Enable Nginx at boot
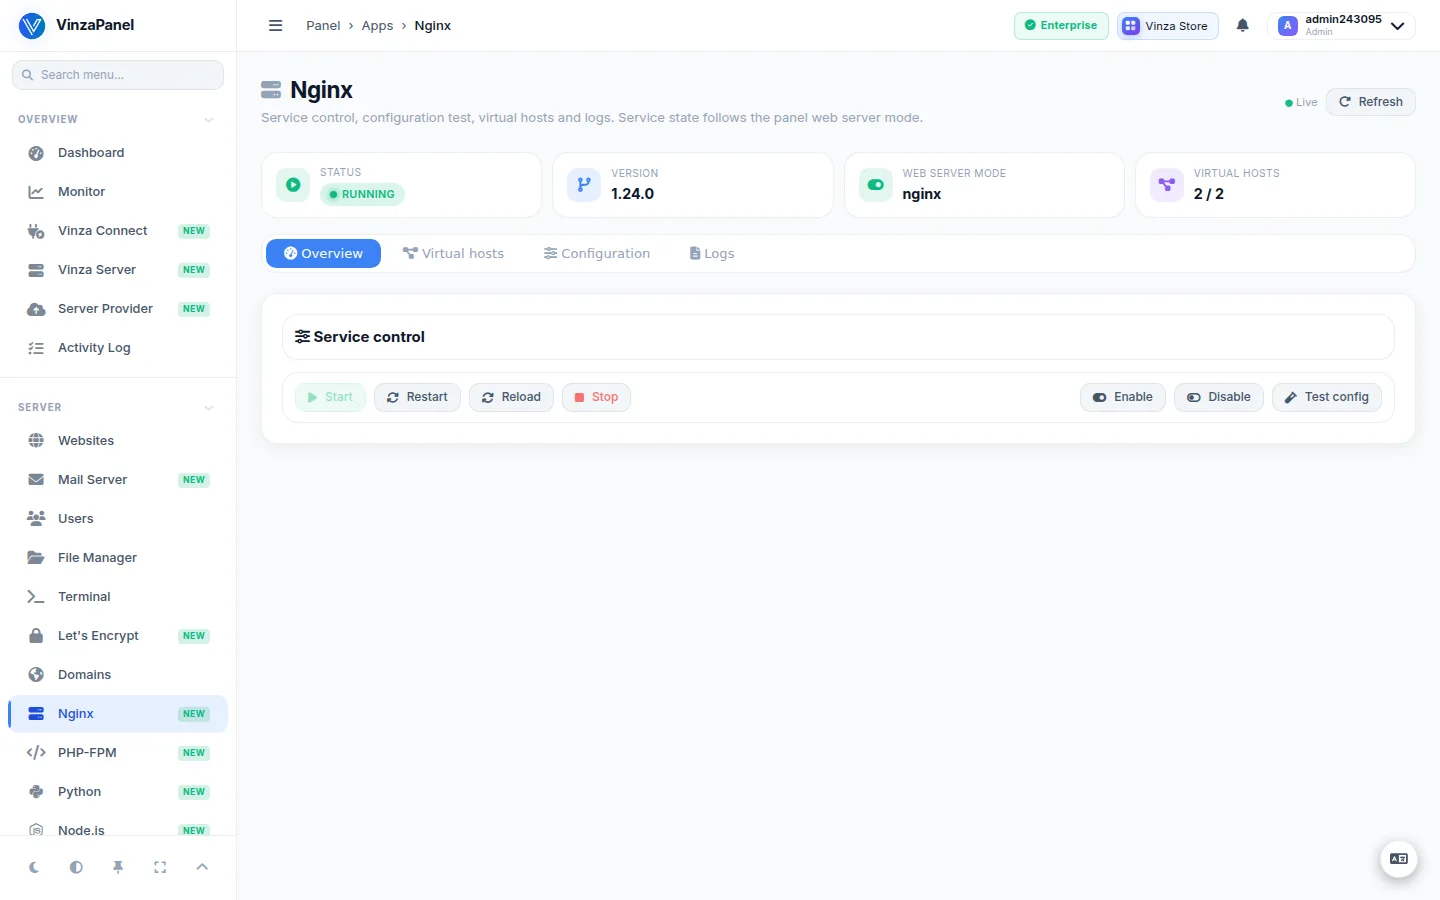Image resolution: width=1440 pixels, height=900 pixels. pos(1122,397)
